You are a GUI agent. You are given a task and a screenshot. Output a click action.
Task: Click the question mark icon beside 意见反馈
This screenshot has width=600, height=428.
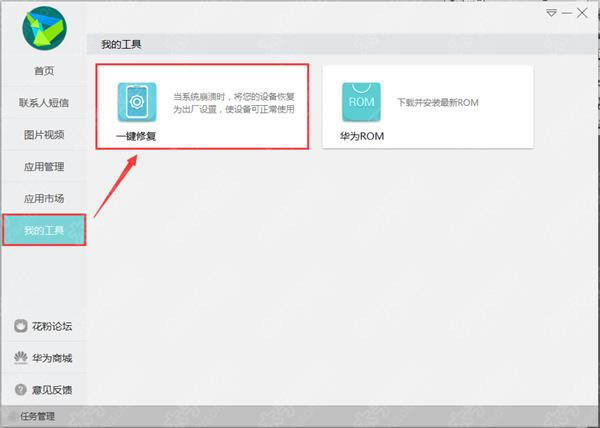(20, 389)
